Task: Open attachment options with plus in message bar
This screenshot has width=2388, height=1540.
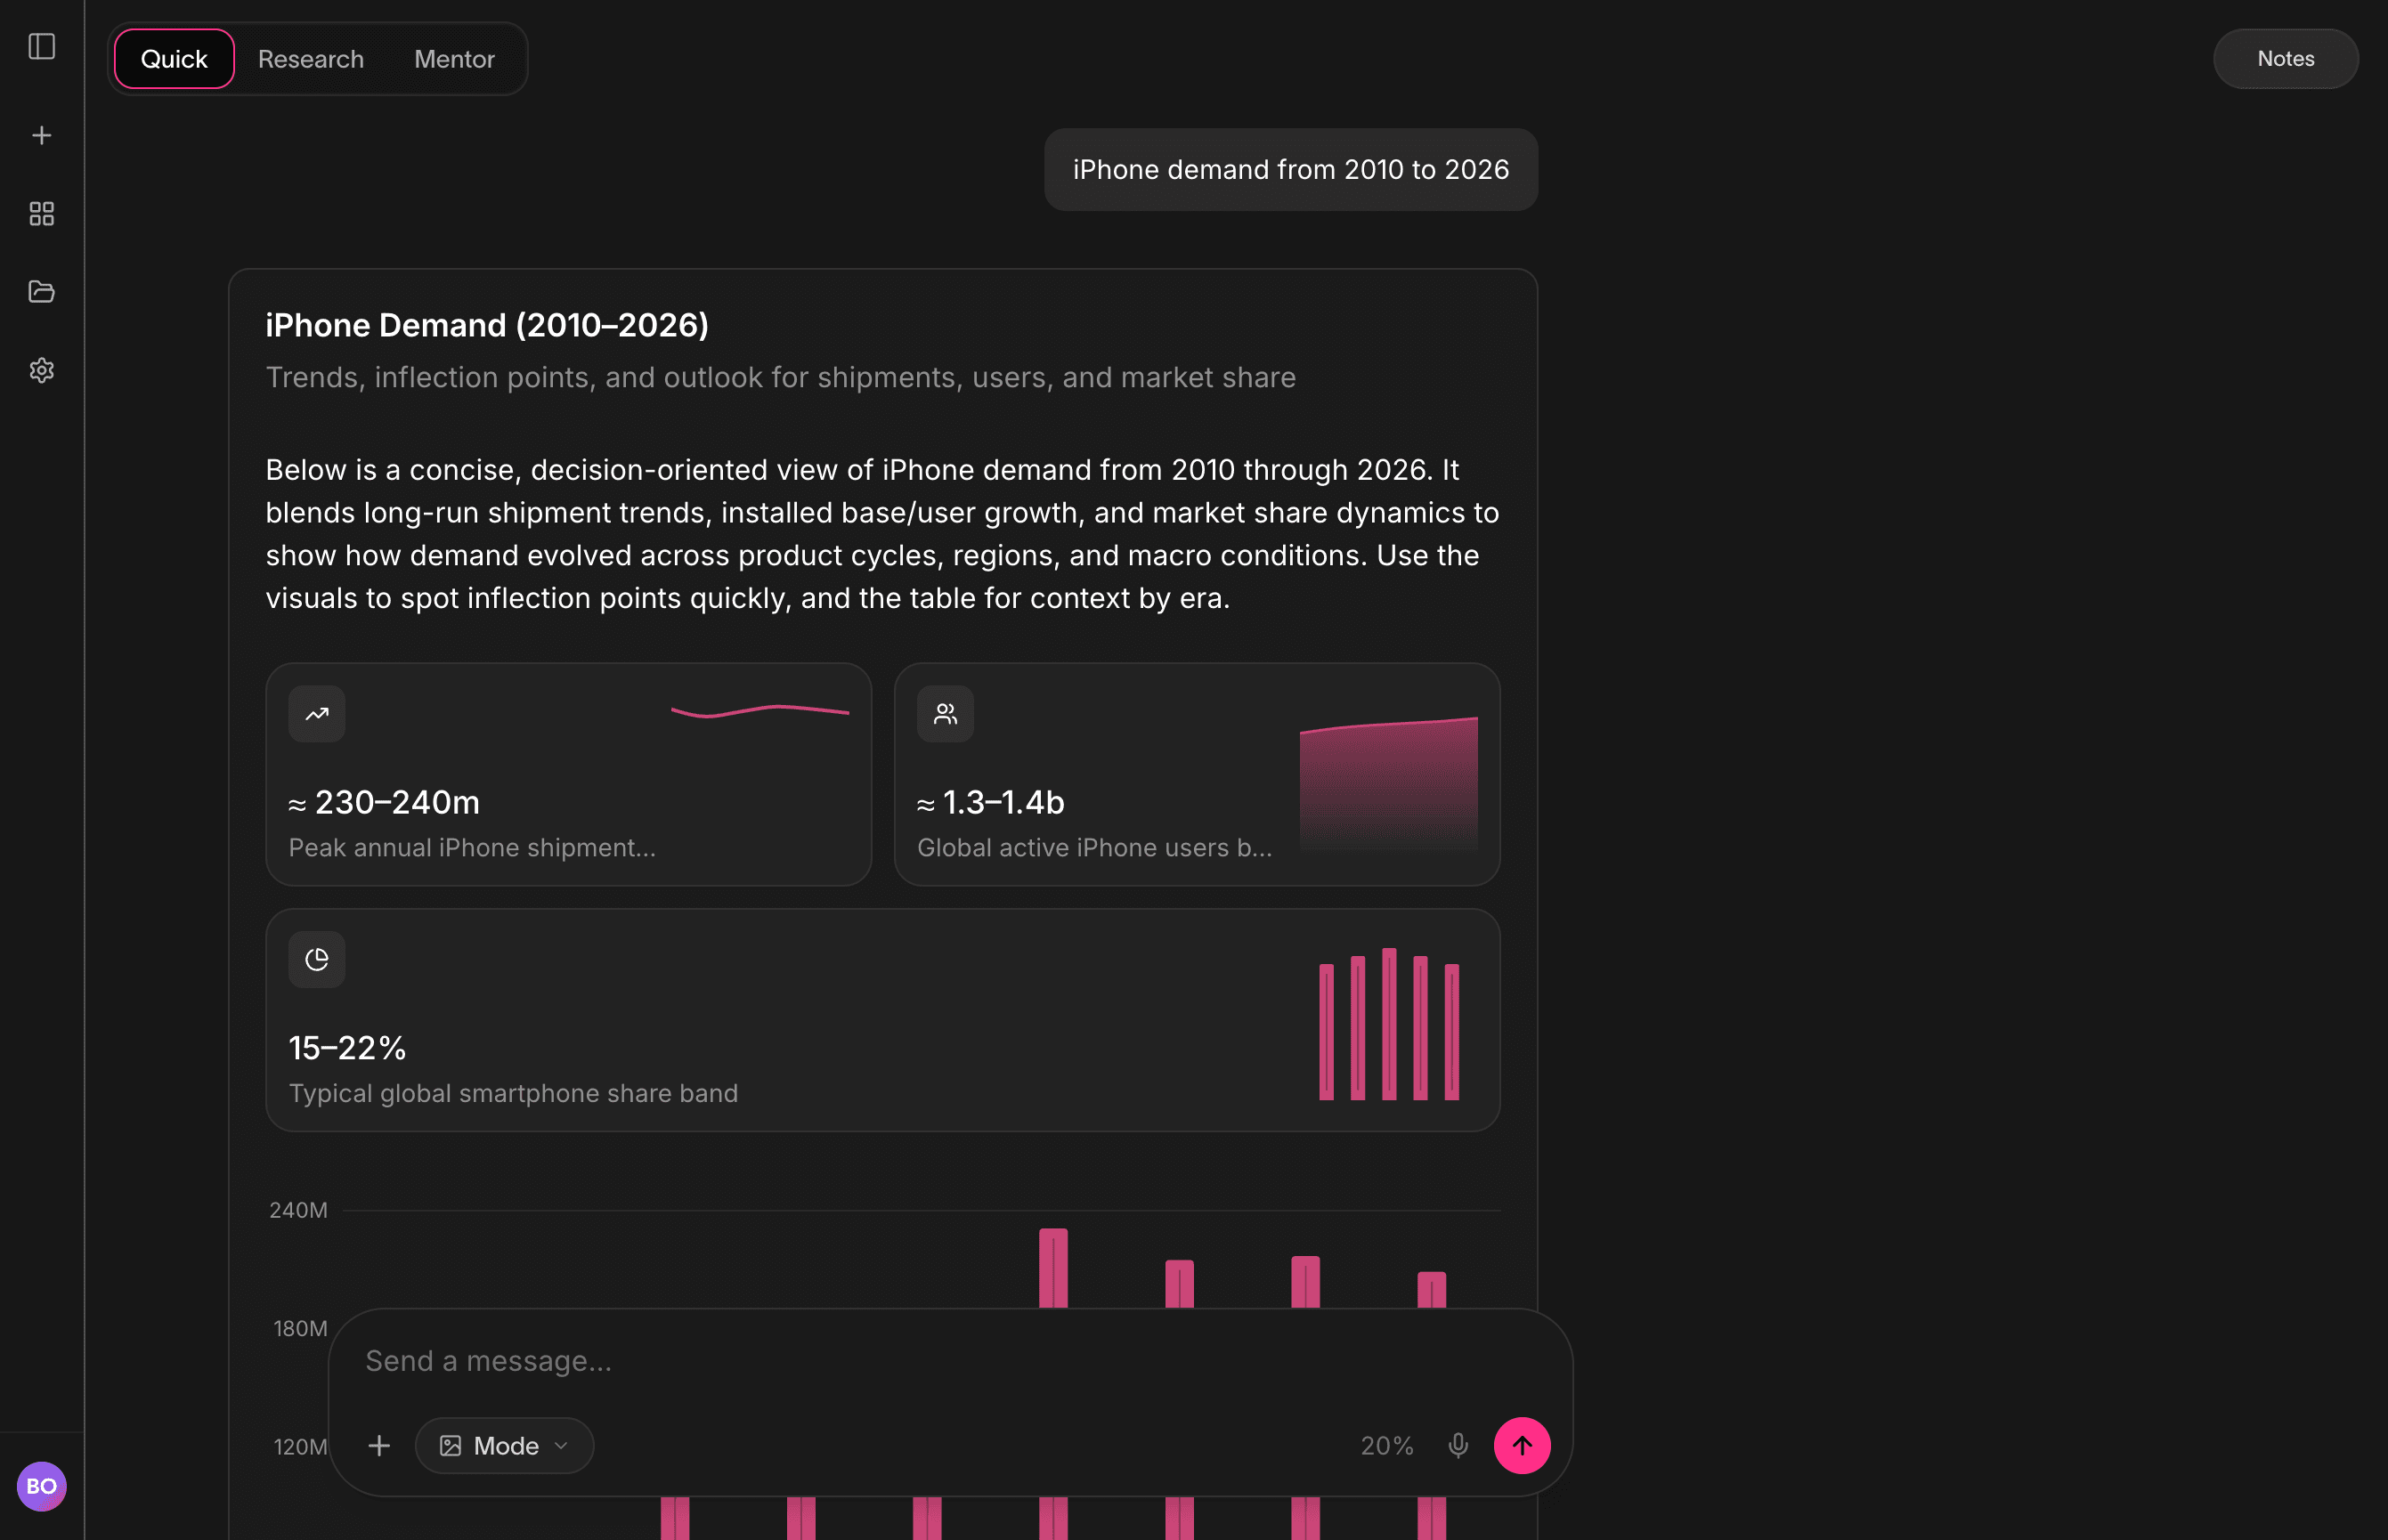Action: (x=379, y=1445)
